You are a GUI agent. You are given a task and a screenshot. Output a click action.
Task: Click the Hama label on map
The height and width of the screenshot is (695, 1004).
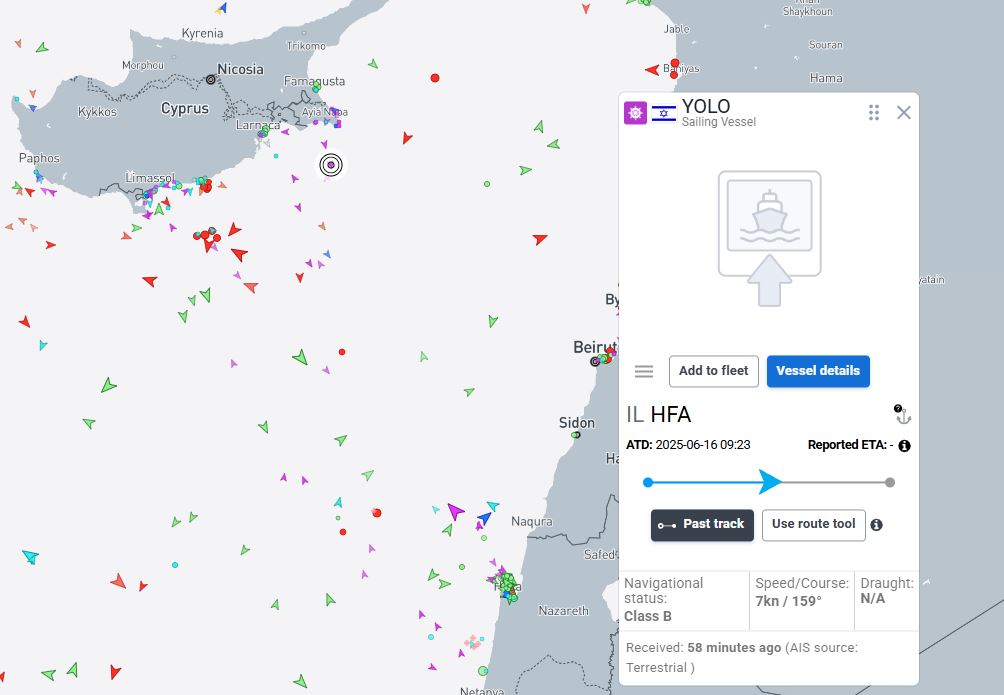pos(826,78)
